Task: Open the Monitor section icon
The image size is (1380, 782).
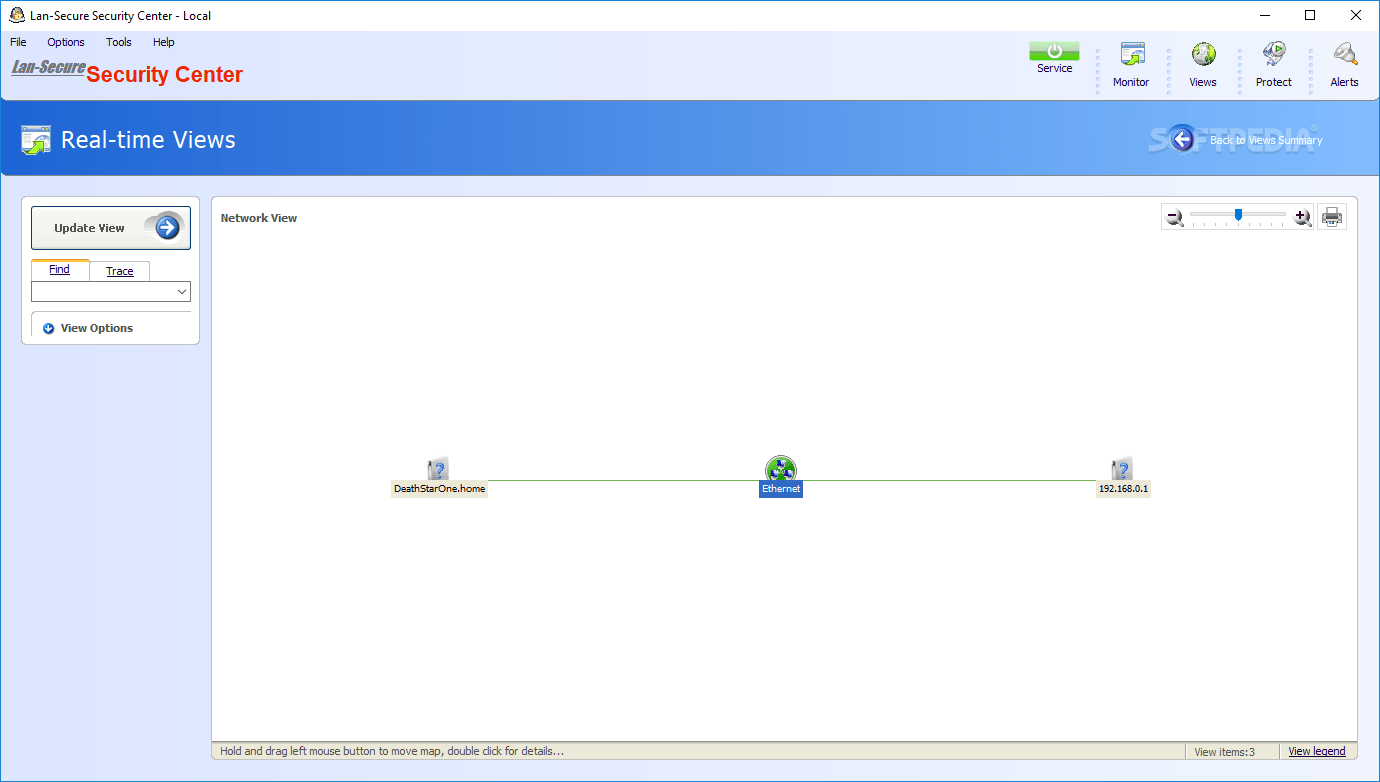Action: pyautogui.click(x=1132, y=54)
